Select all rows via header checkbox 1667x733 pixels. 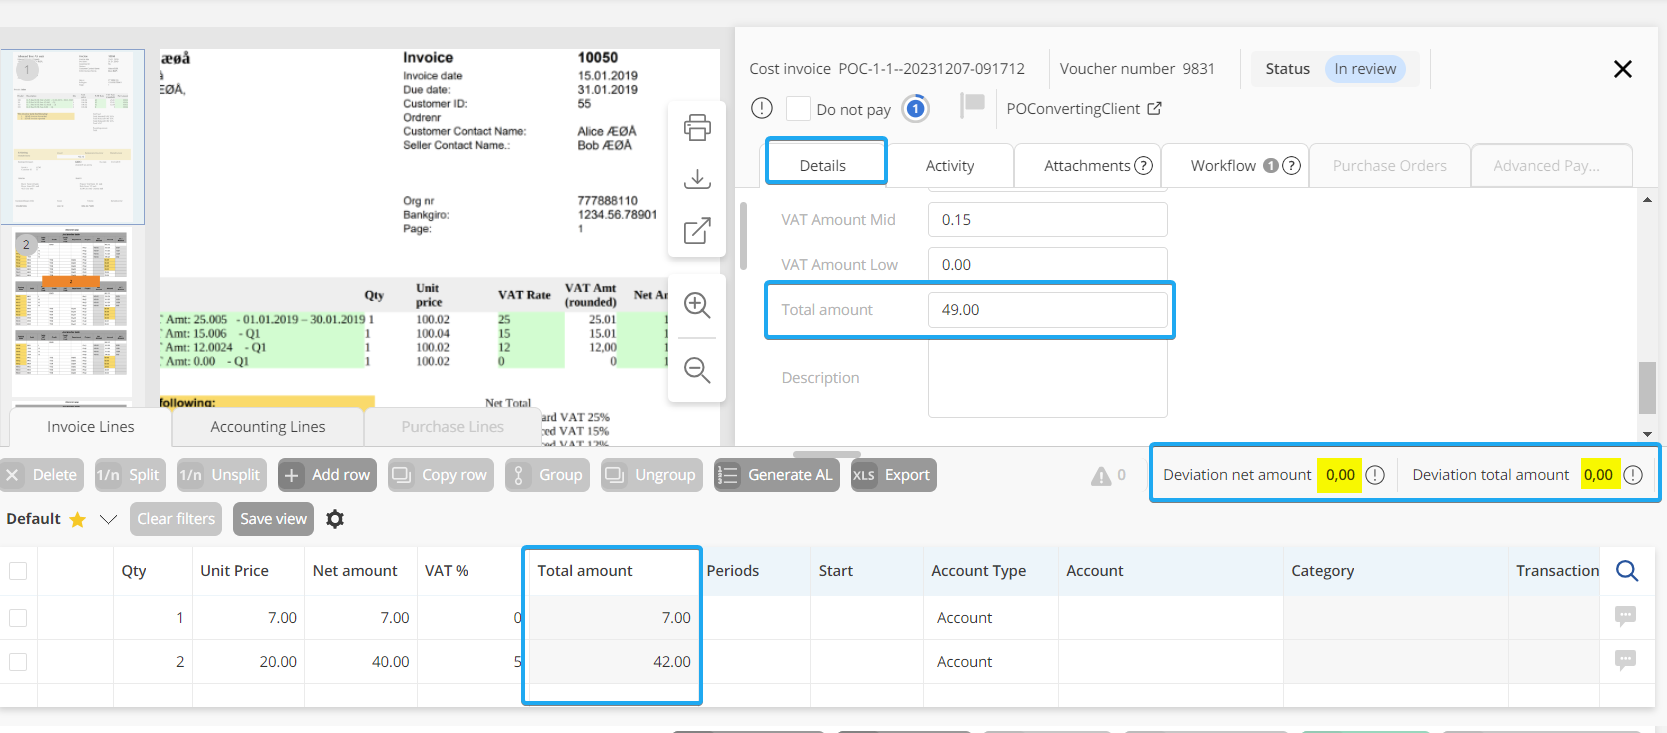(x=18, y=571)
